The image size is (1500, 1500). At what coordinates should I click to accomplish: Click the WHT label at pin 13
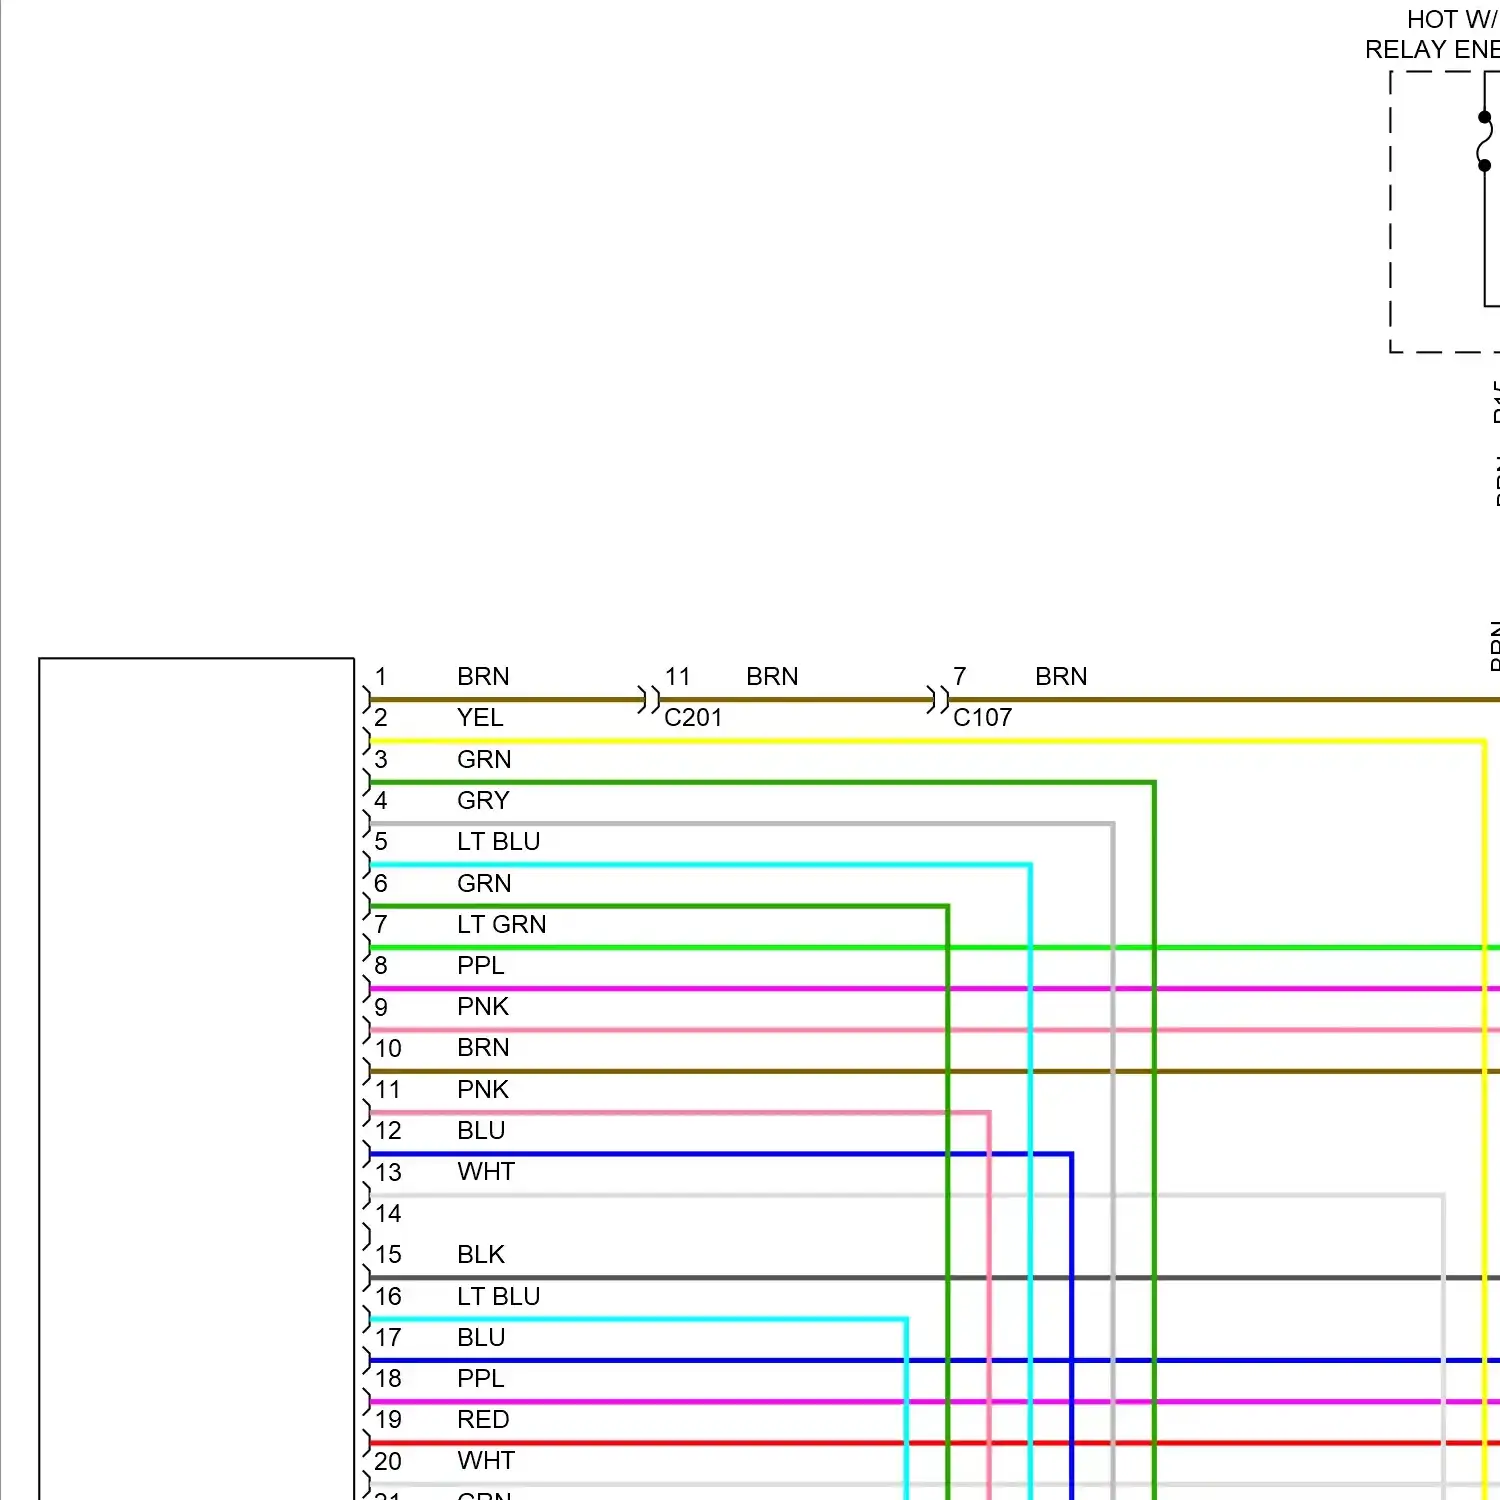[486, 1172]
